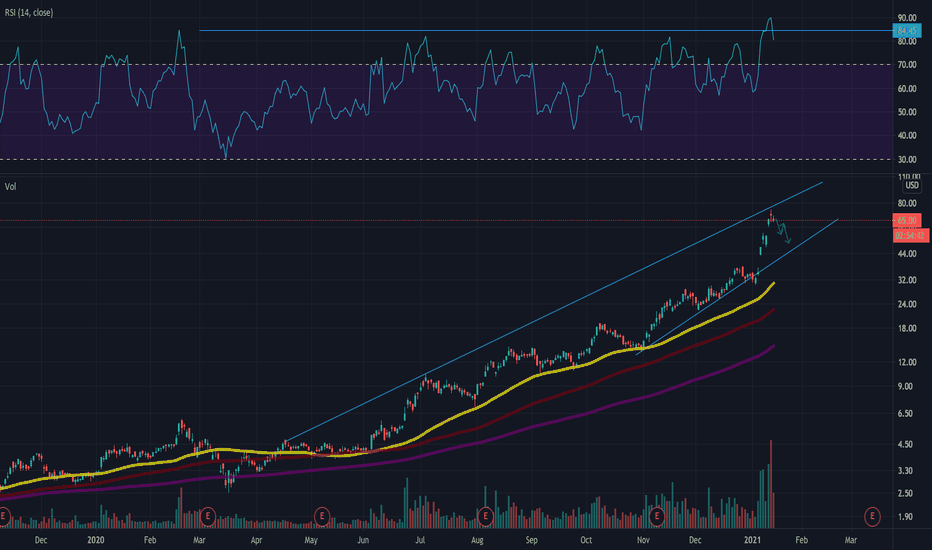Click the USD currency badge
This screenshot has height=550, width=932.
point(912,186)
